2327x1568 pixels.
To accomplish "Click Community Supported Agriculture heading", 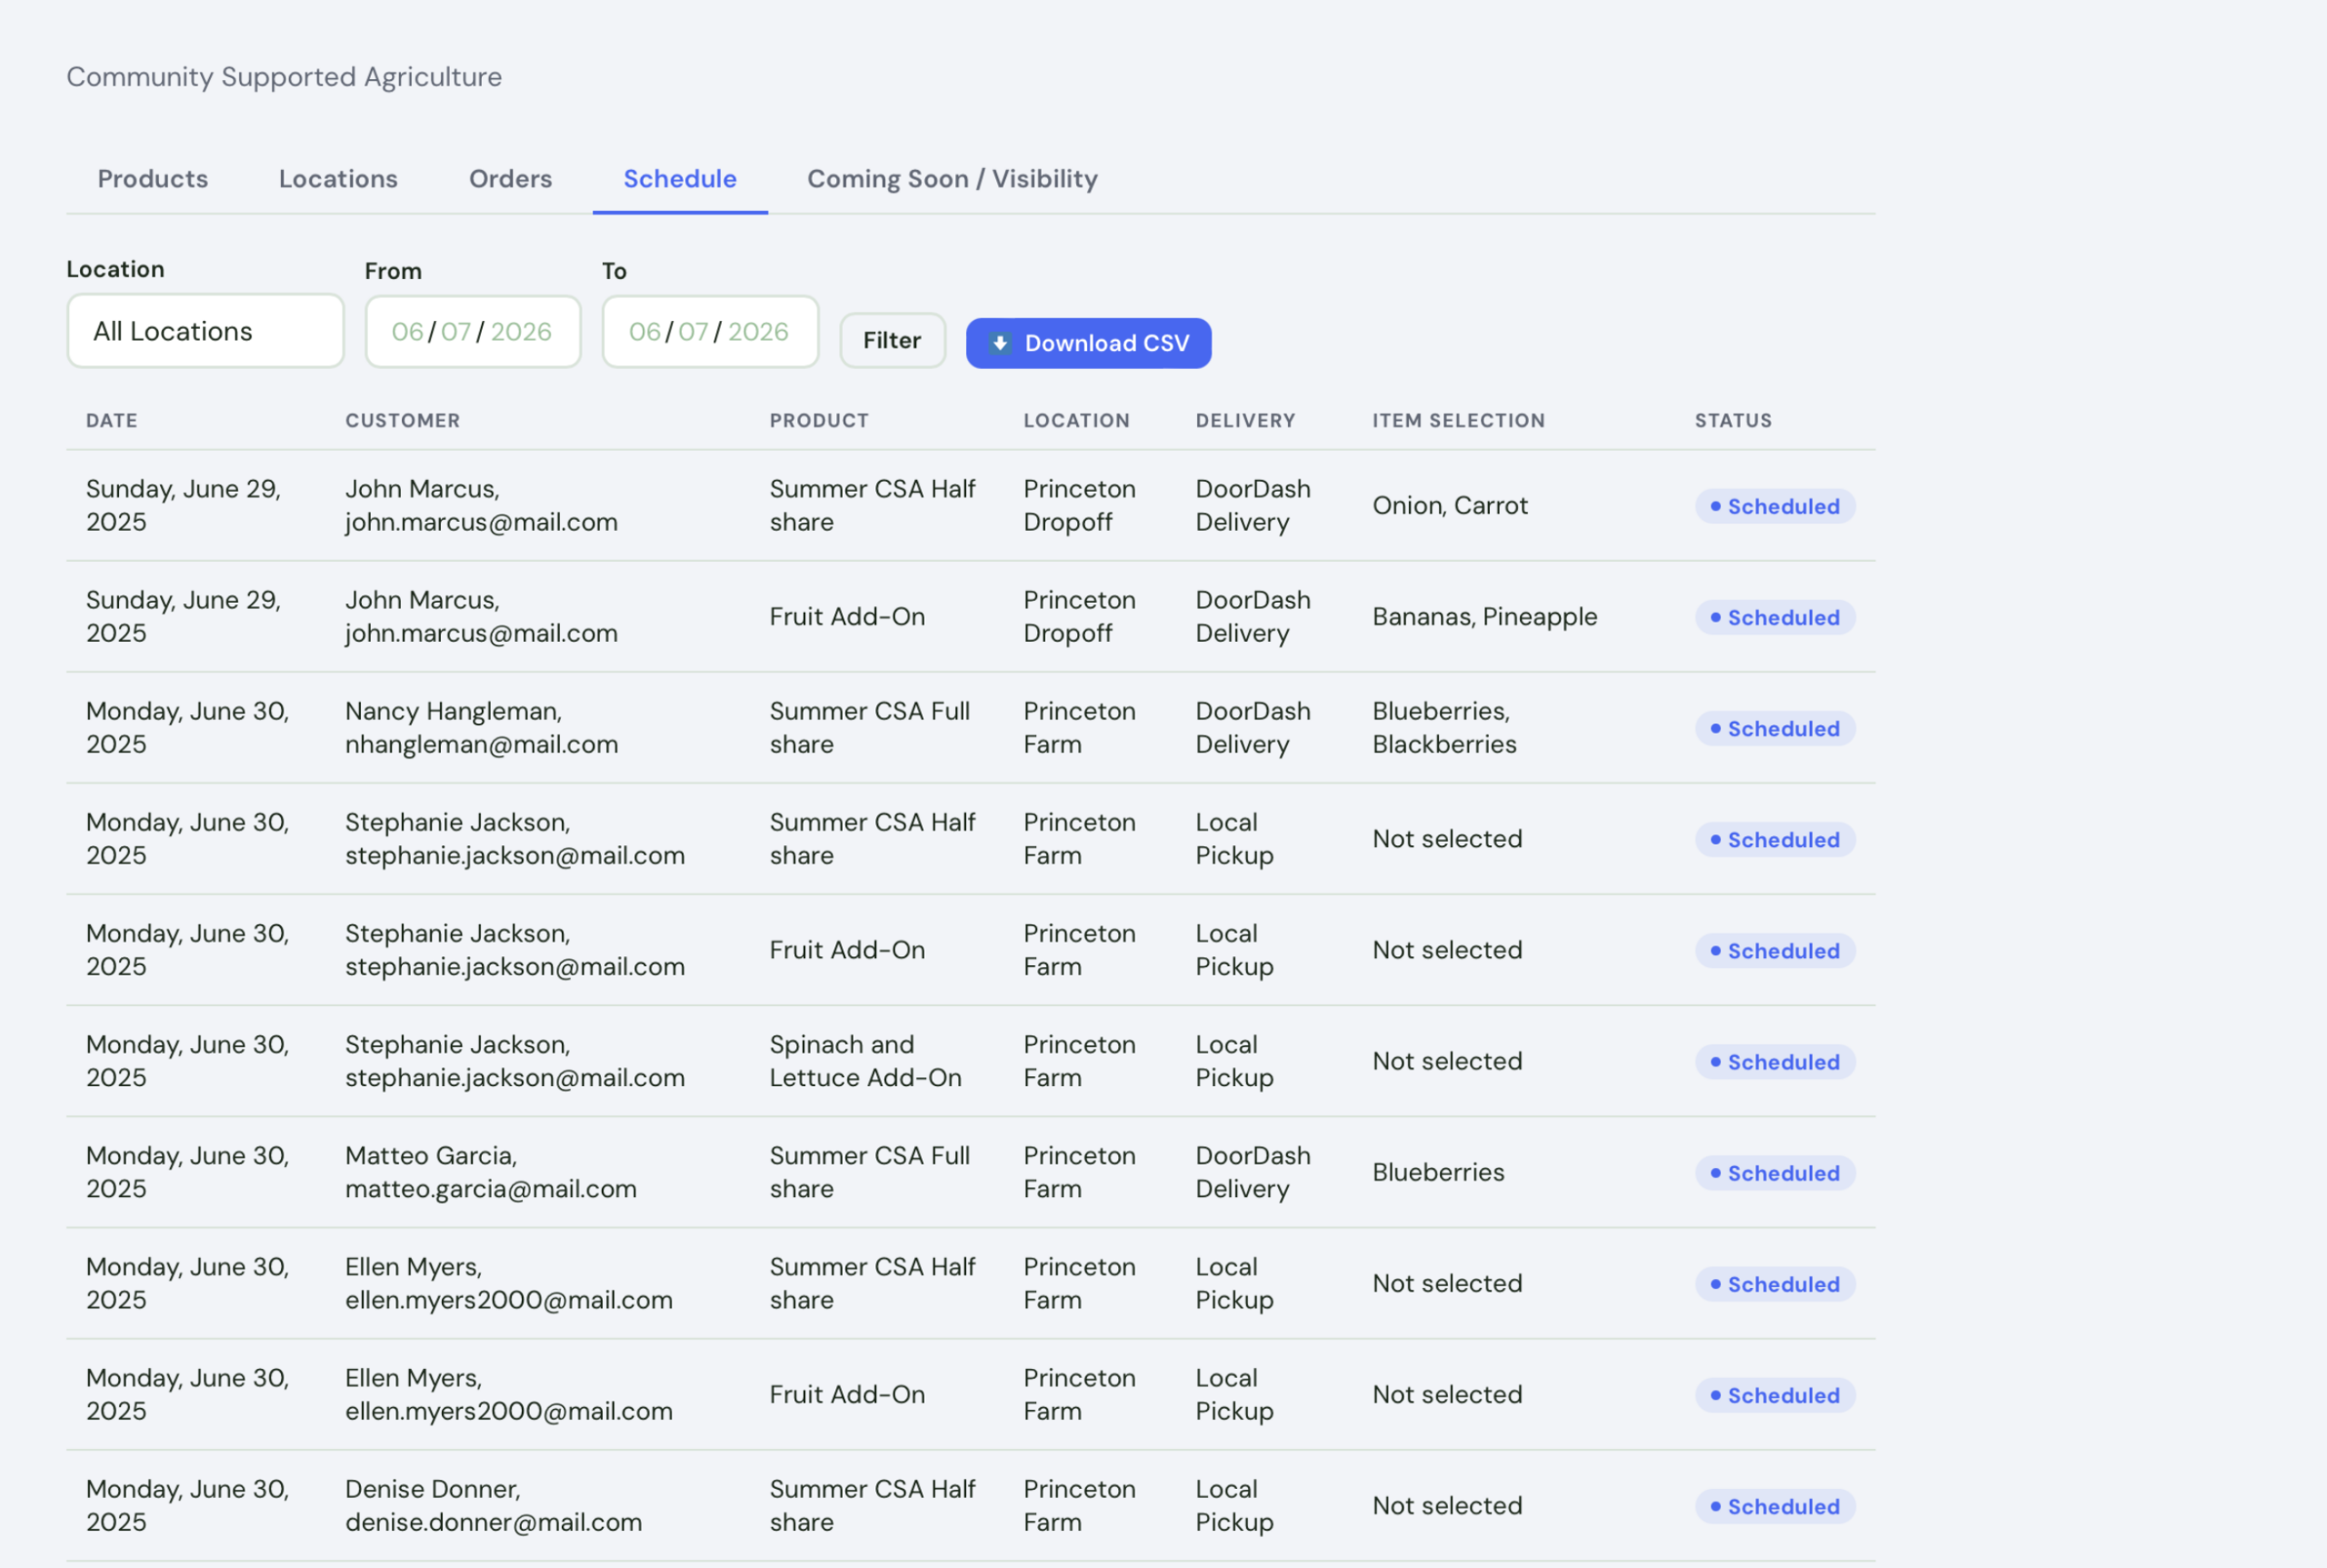I will pyautogui.click(x=284, y=77).
